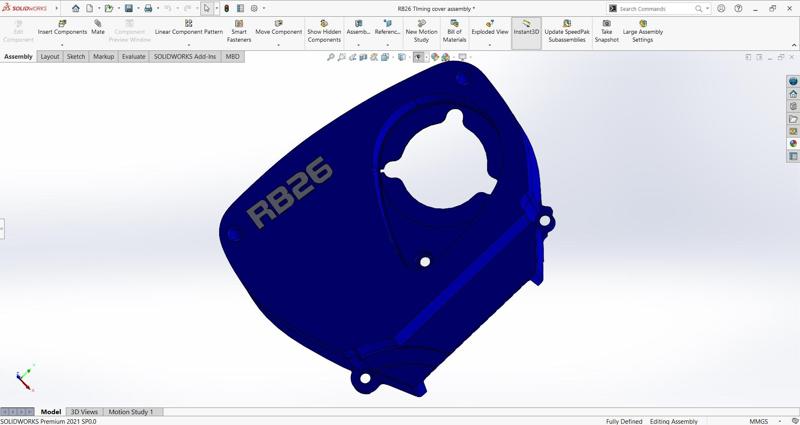
Task: Open Reference Geometry tool
Action: tap(387, 28)
